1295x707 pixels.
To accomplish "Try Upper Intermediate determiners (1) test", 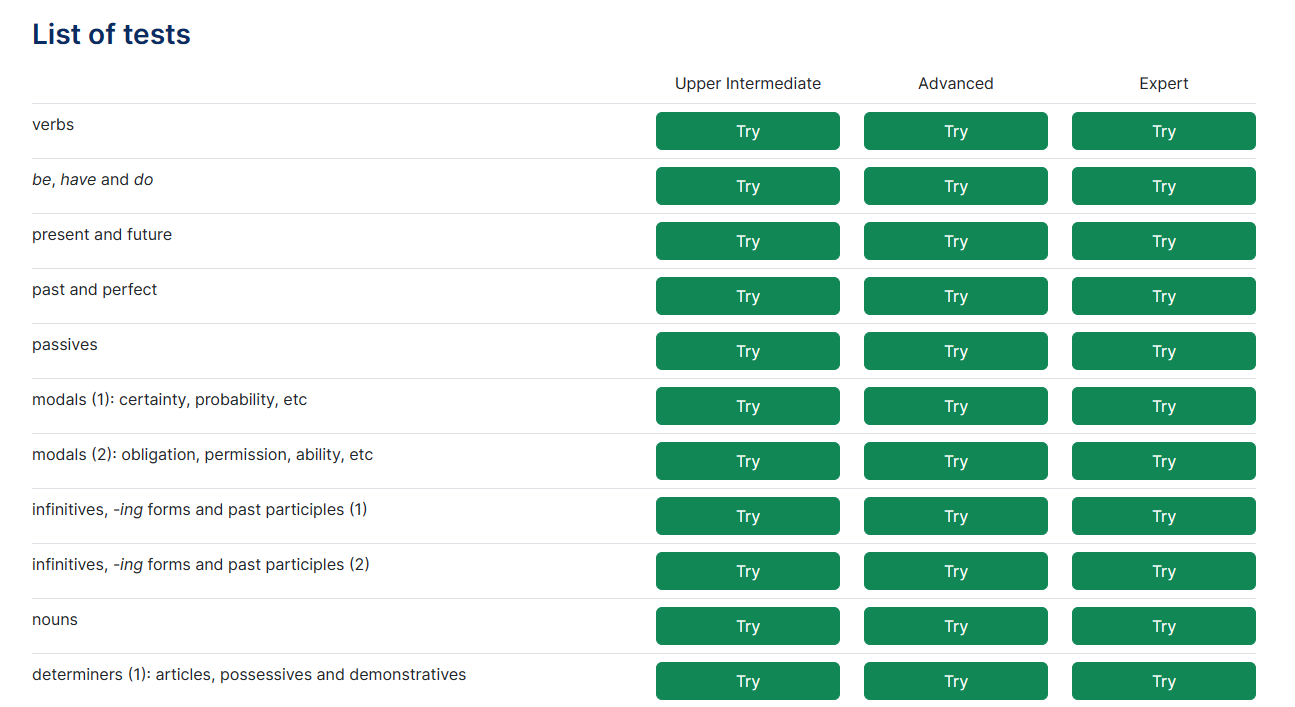I will pyautogui.click(x=747, y=681).
